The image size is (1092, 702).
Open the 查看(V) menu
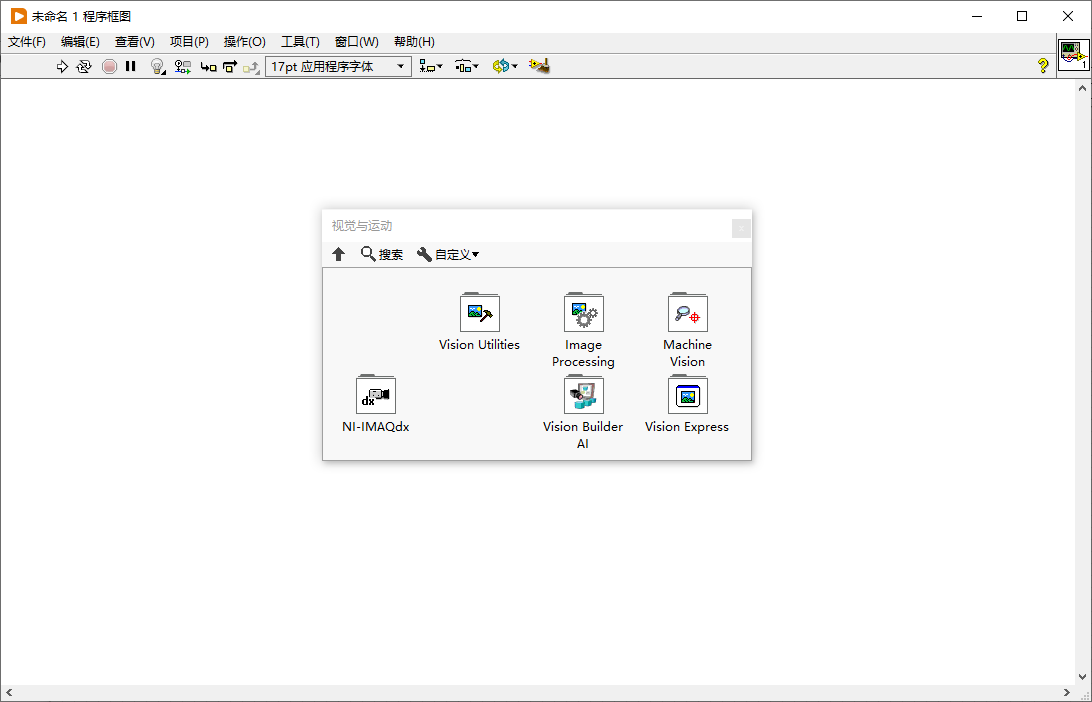point(134,42)
